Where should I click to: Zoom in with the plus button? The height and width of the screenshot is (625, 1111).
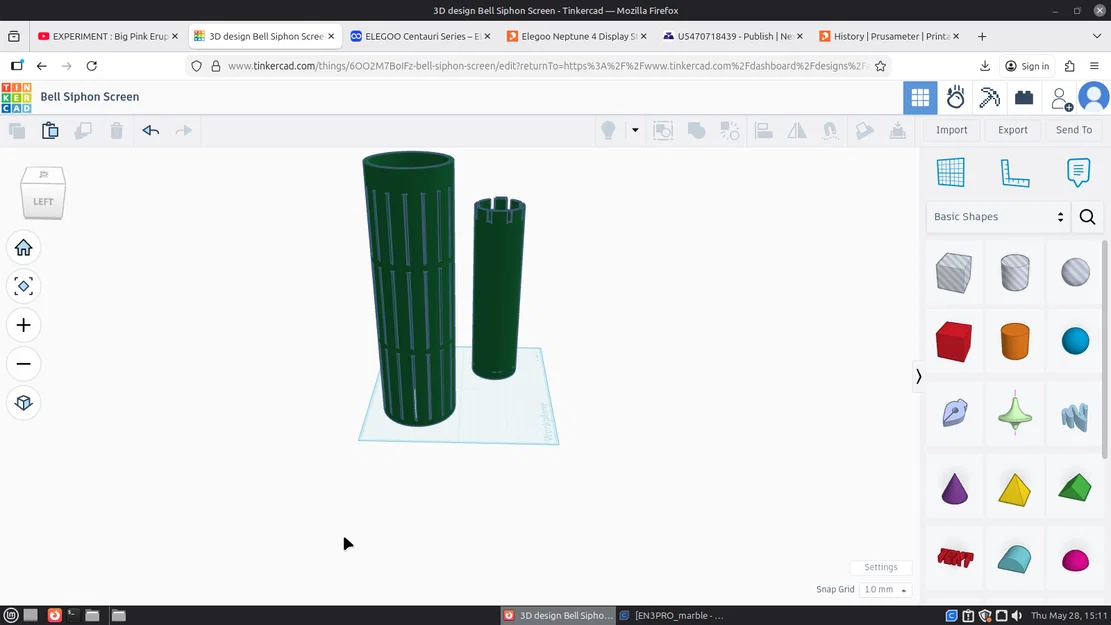pos(23,325)
